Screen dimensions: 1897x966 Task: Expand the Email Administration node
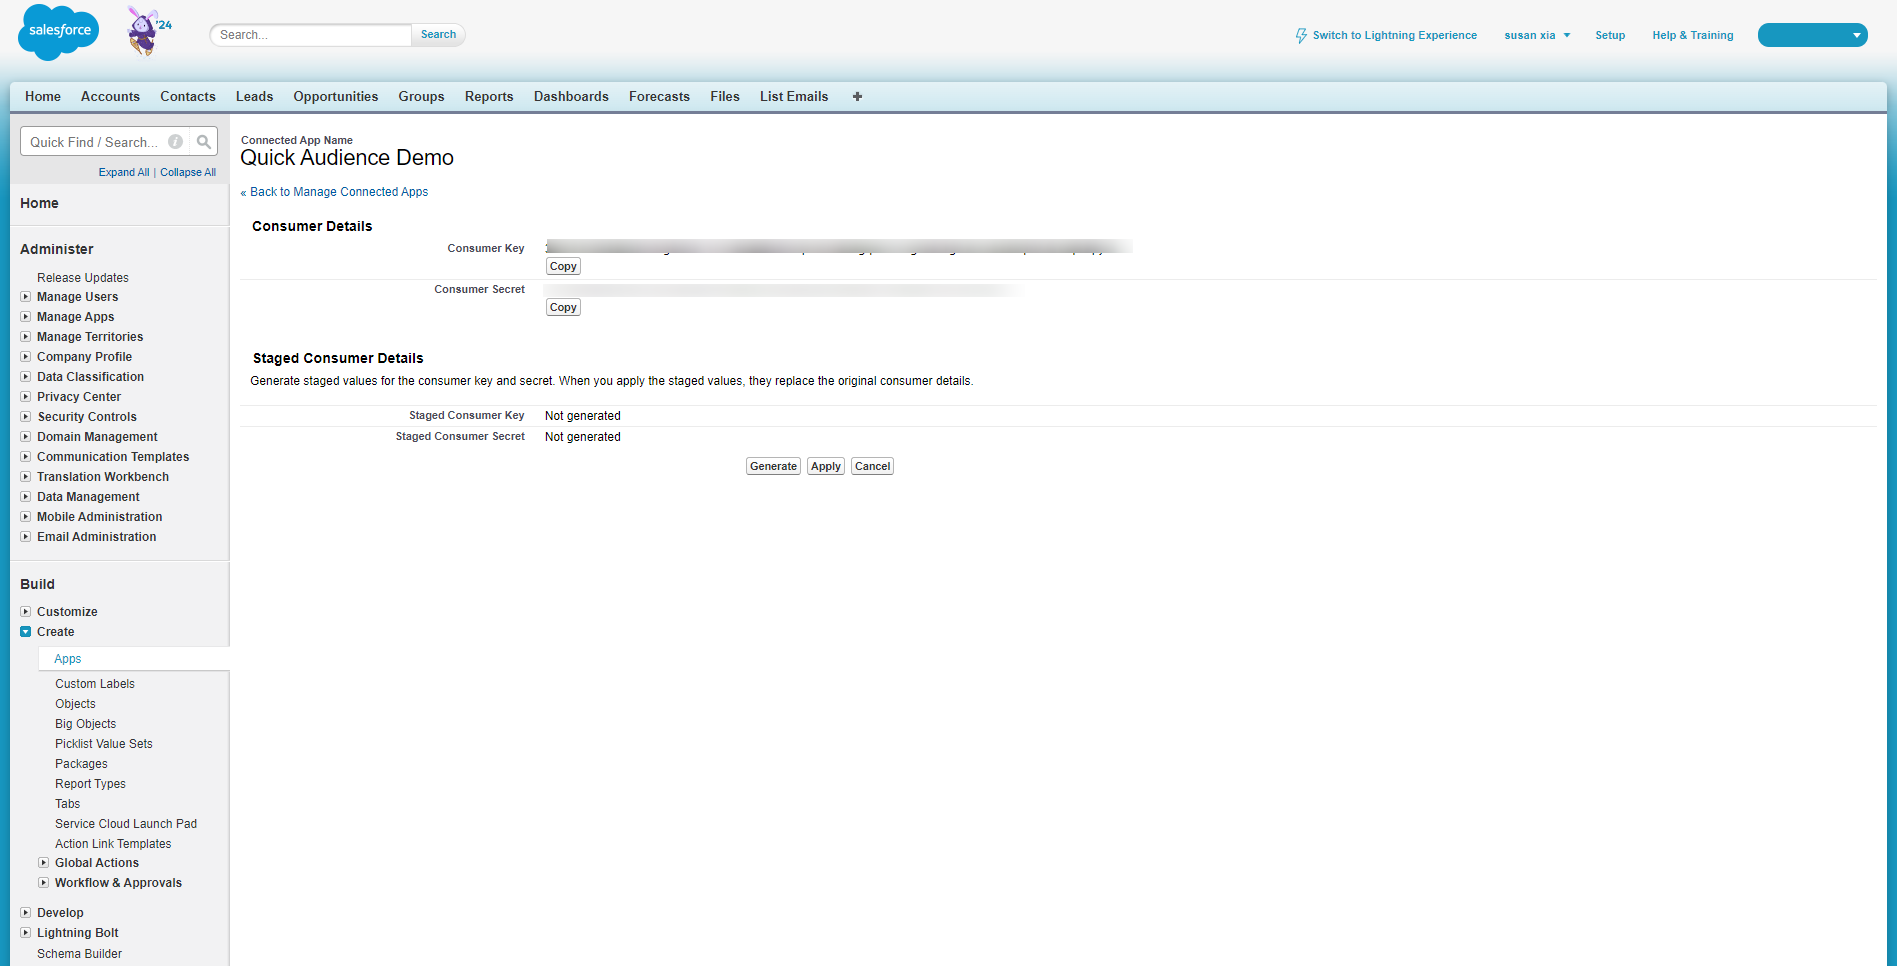[x=26, y=537]
